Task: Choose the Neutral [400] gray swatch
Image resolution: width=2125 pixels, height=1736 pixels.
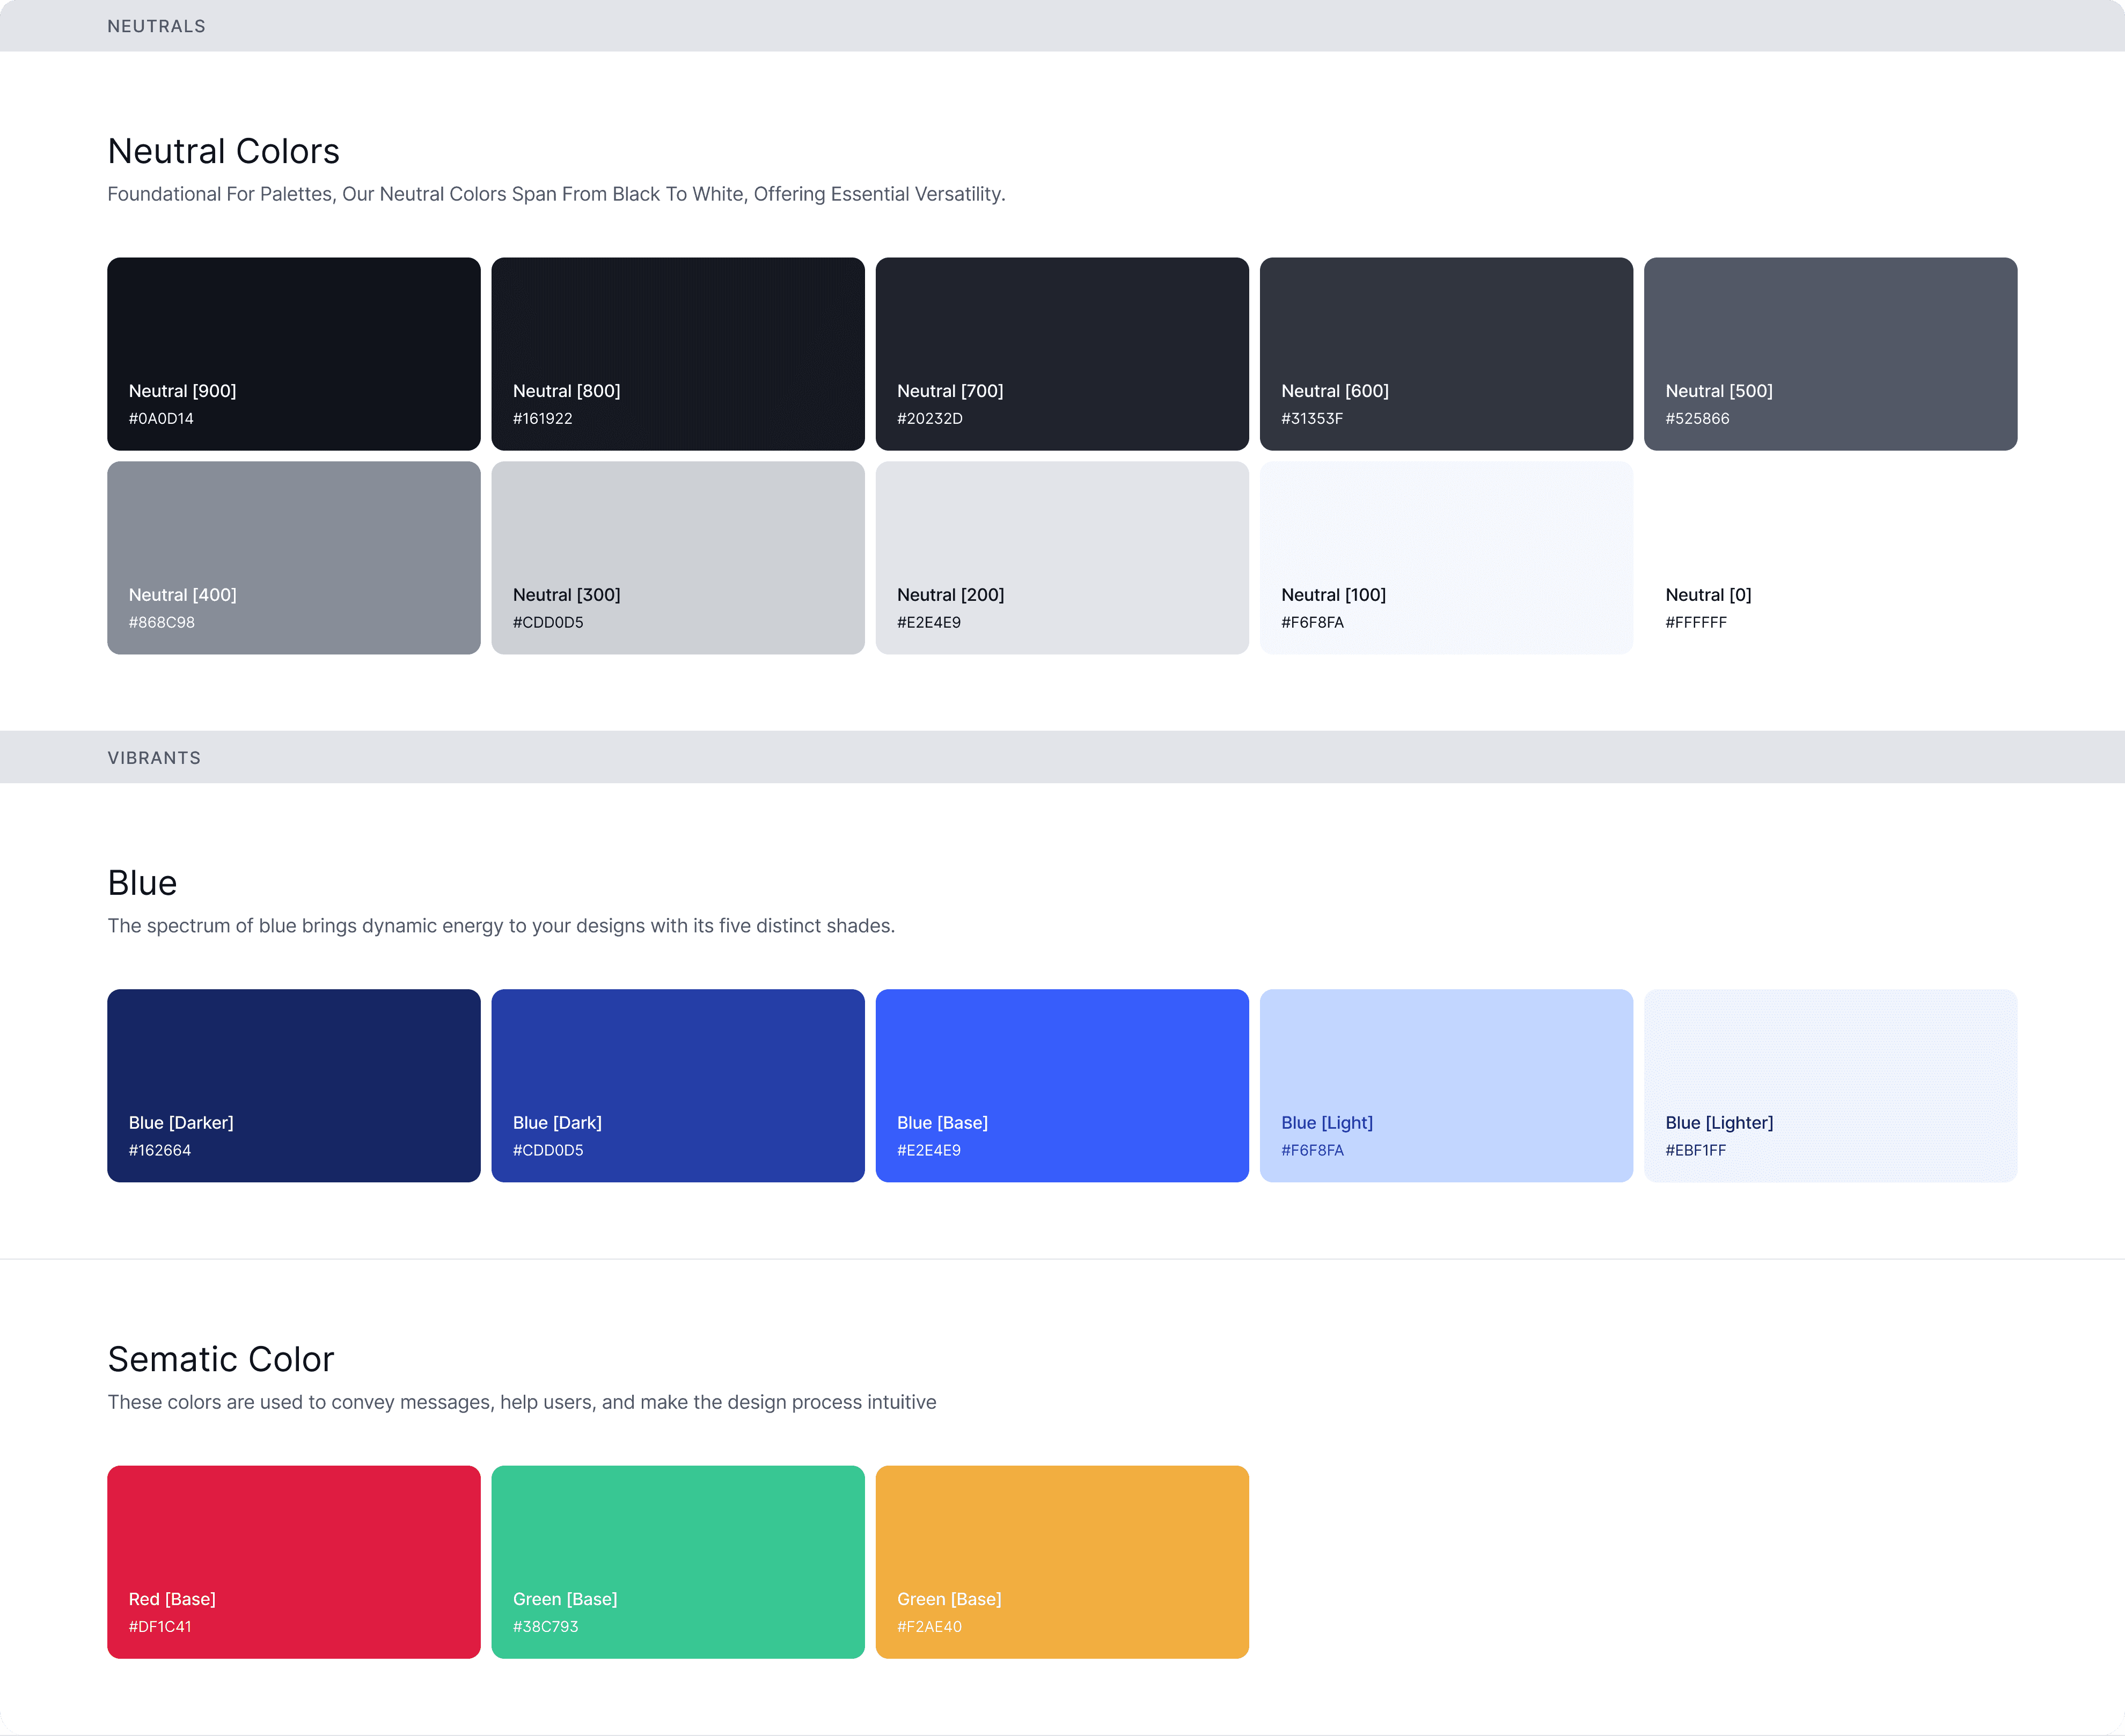Action: click(x=293, y=557)
